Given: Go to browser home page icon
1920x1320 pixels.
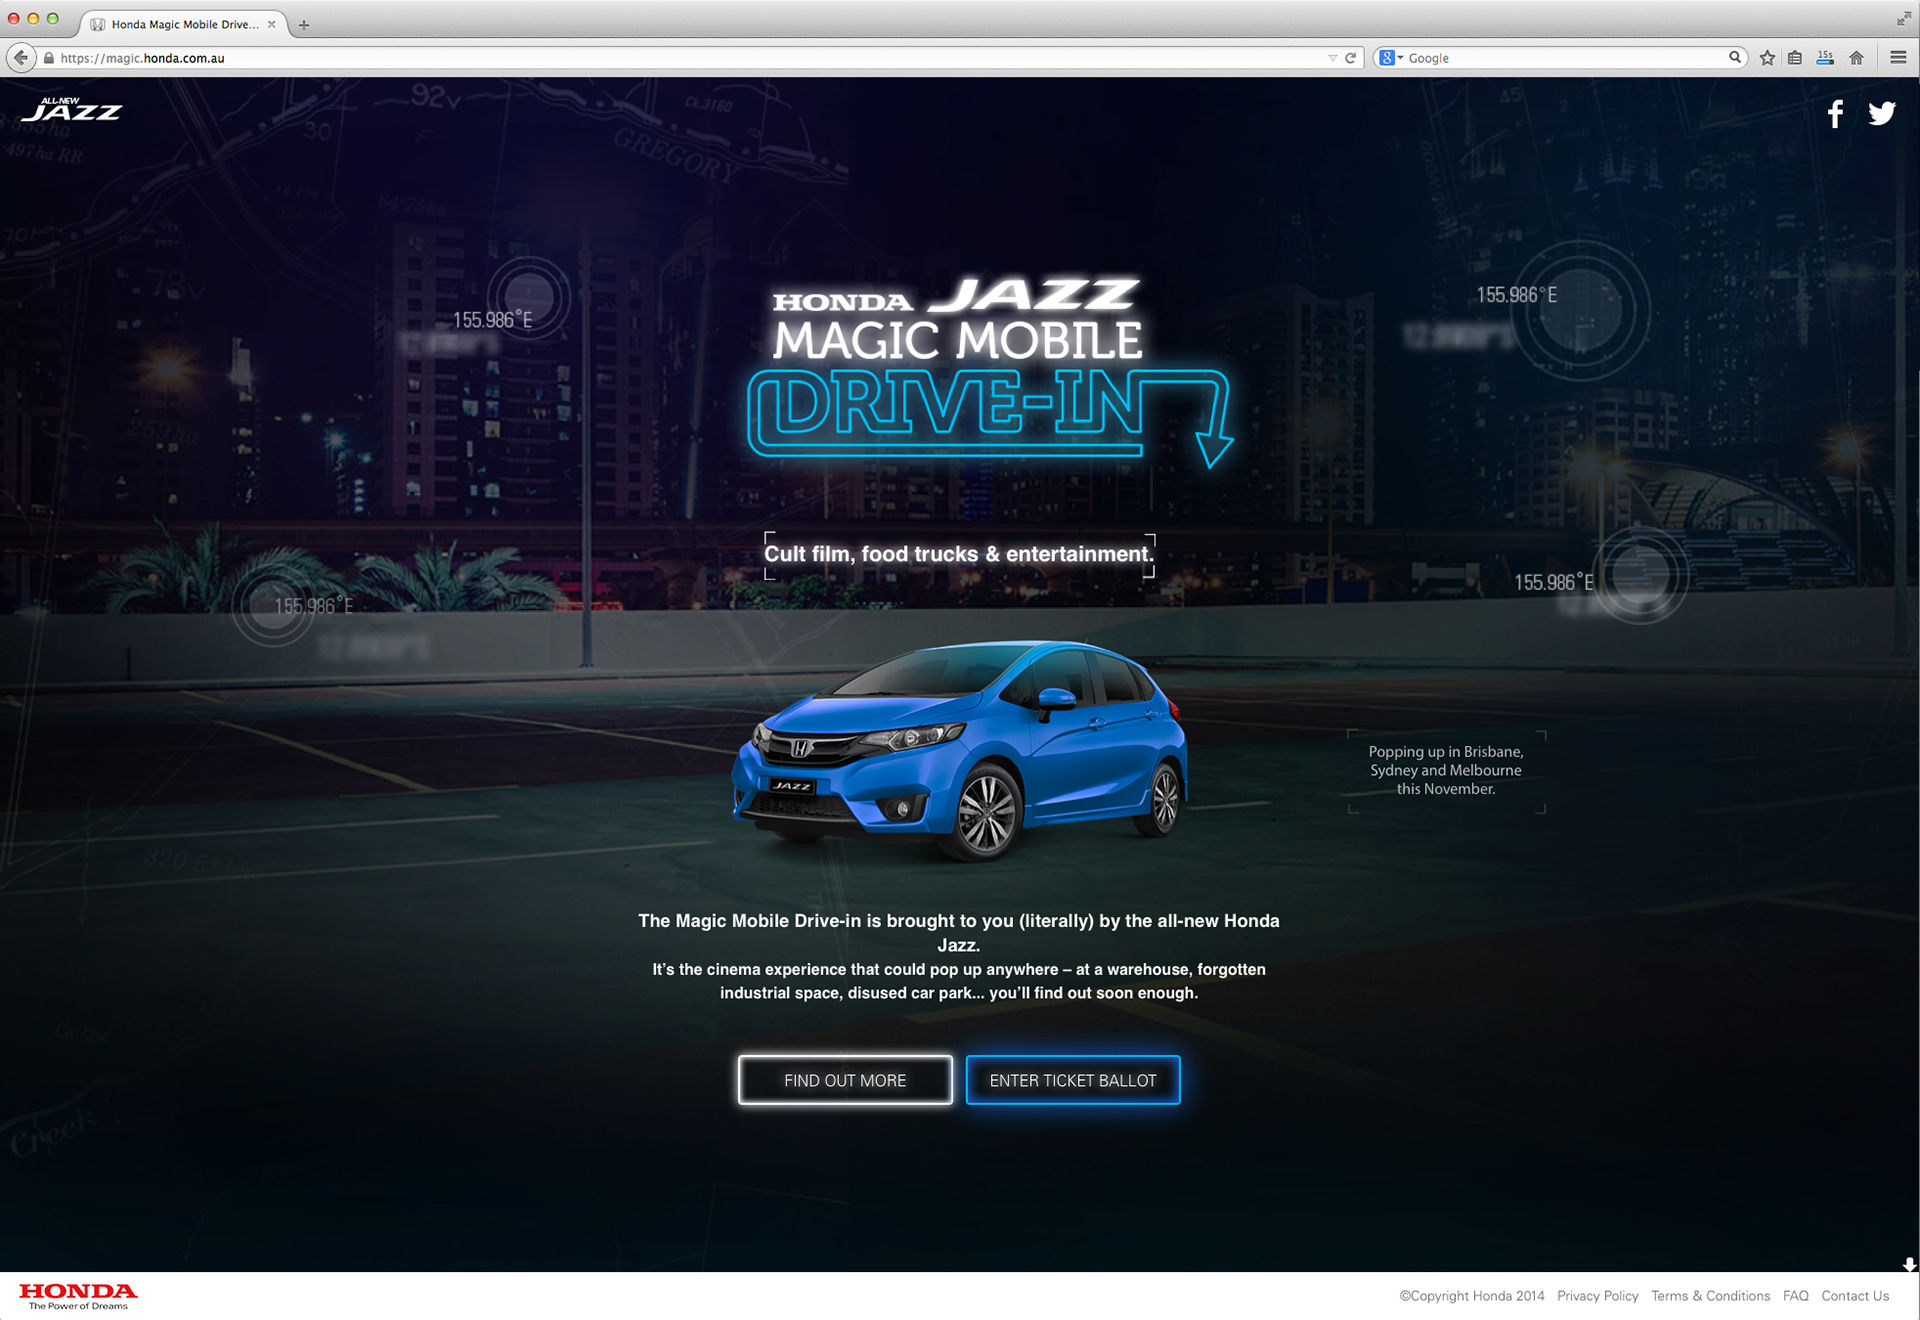Looking at the screenshot, I should 1856,58.
